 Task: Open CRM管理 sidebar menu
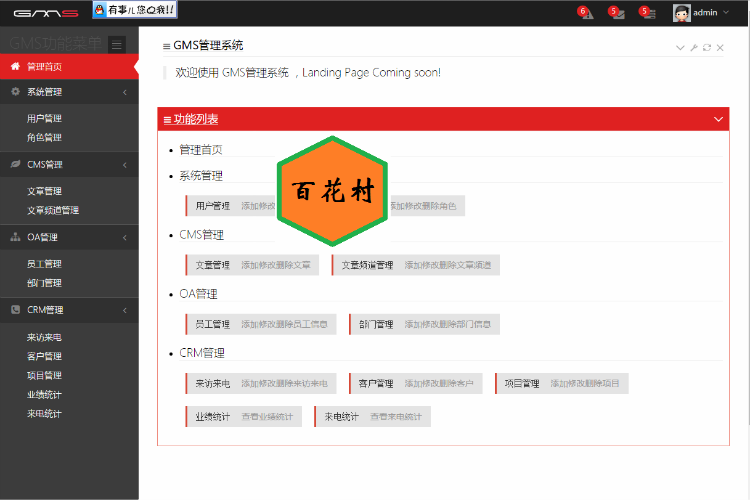(x=69, y=310)
